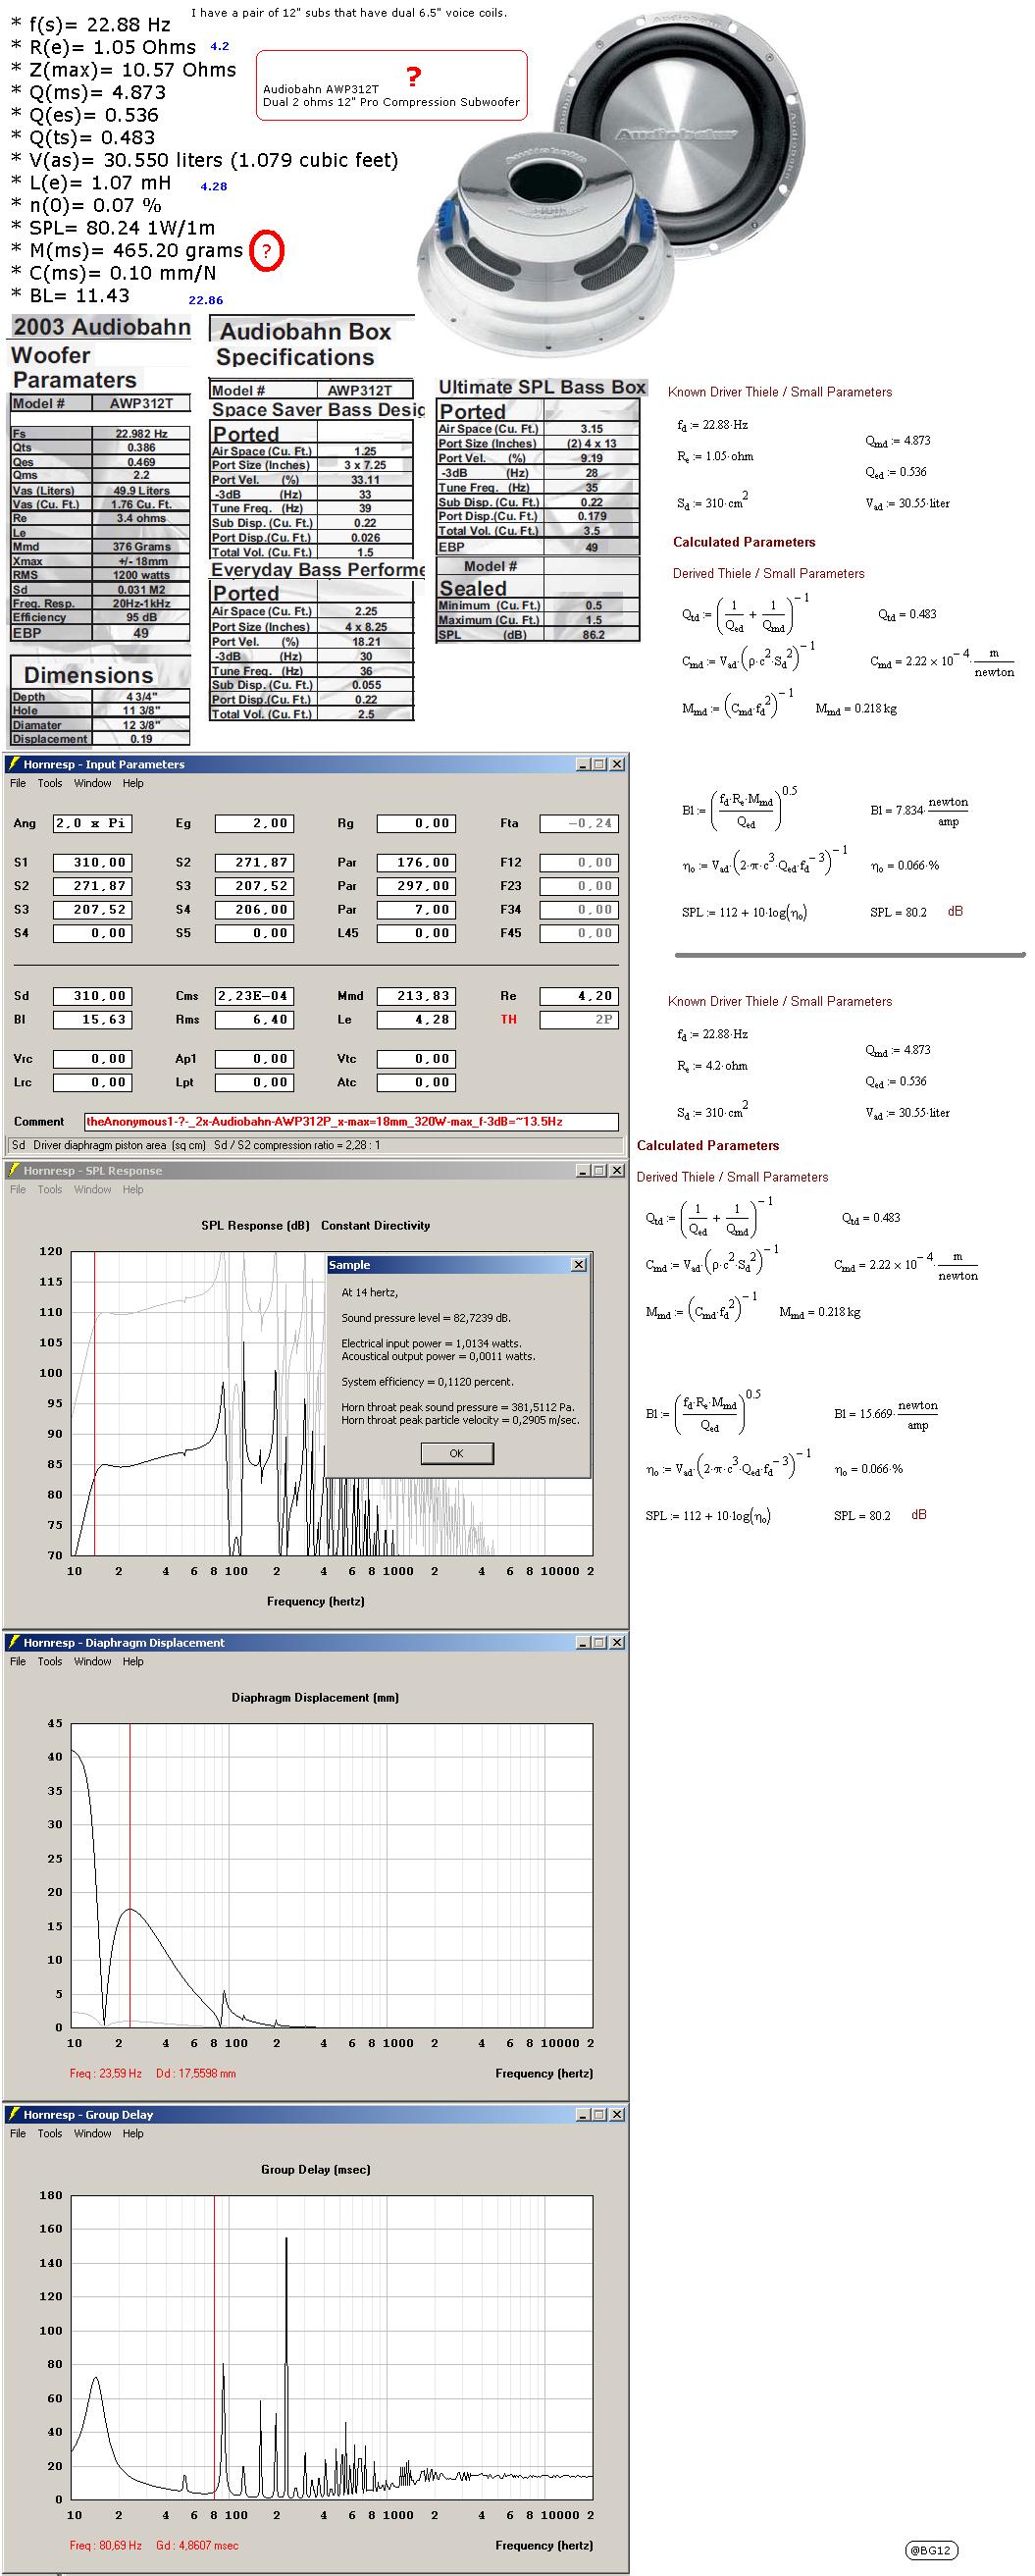1035x2576 pixels.
Task: Select the Eg field showing 2,00
Action: pyautogui.click(x=254, y=823)
